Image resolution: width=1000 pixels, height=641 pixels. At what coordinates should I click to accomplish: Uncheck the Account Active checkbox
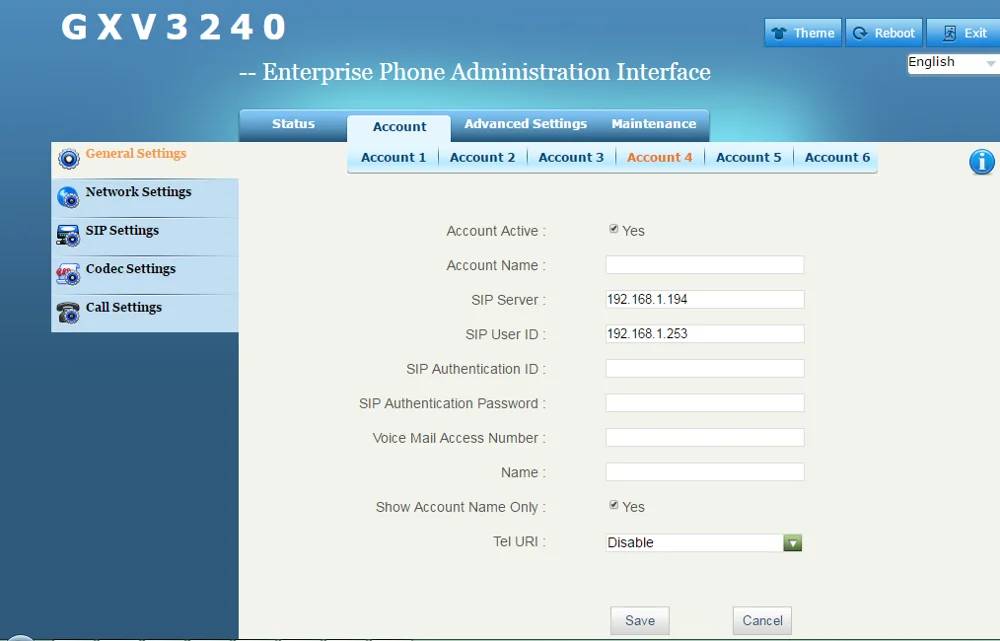614,229
